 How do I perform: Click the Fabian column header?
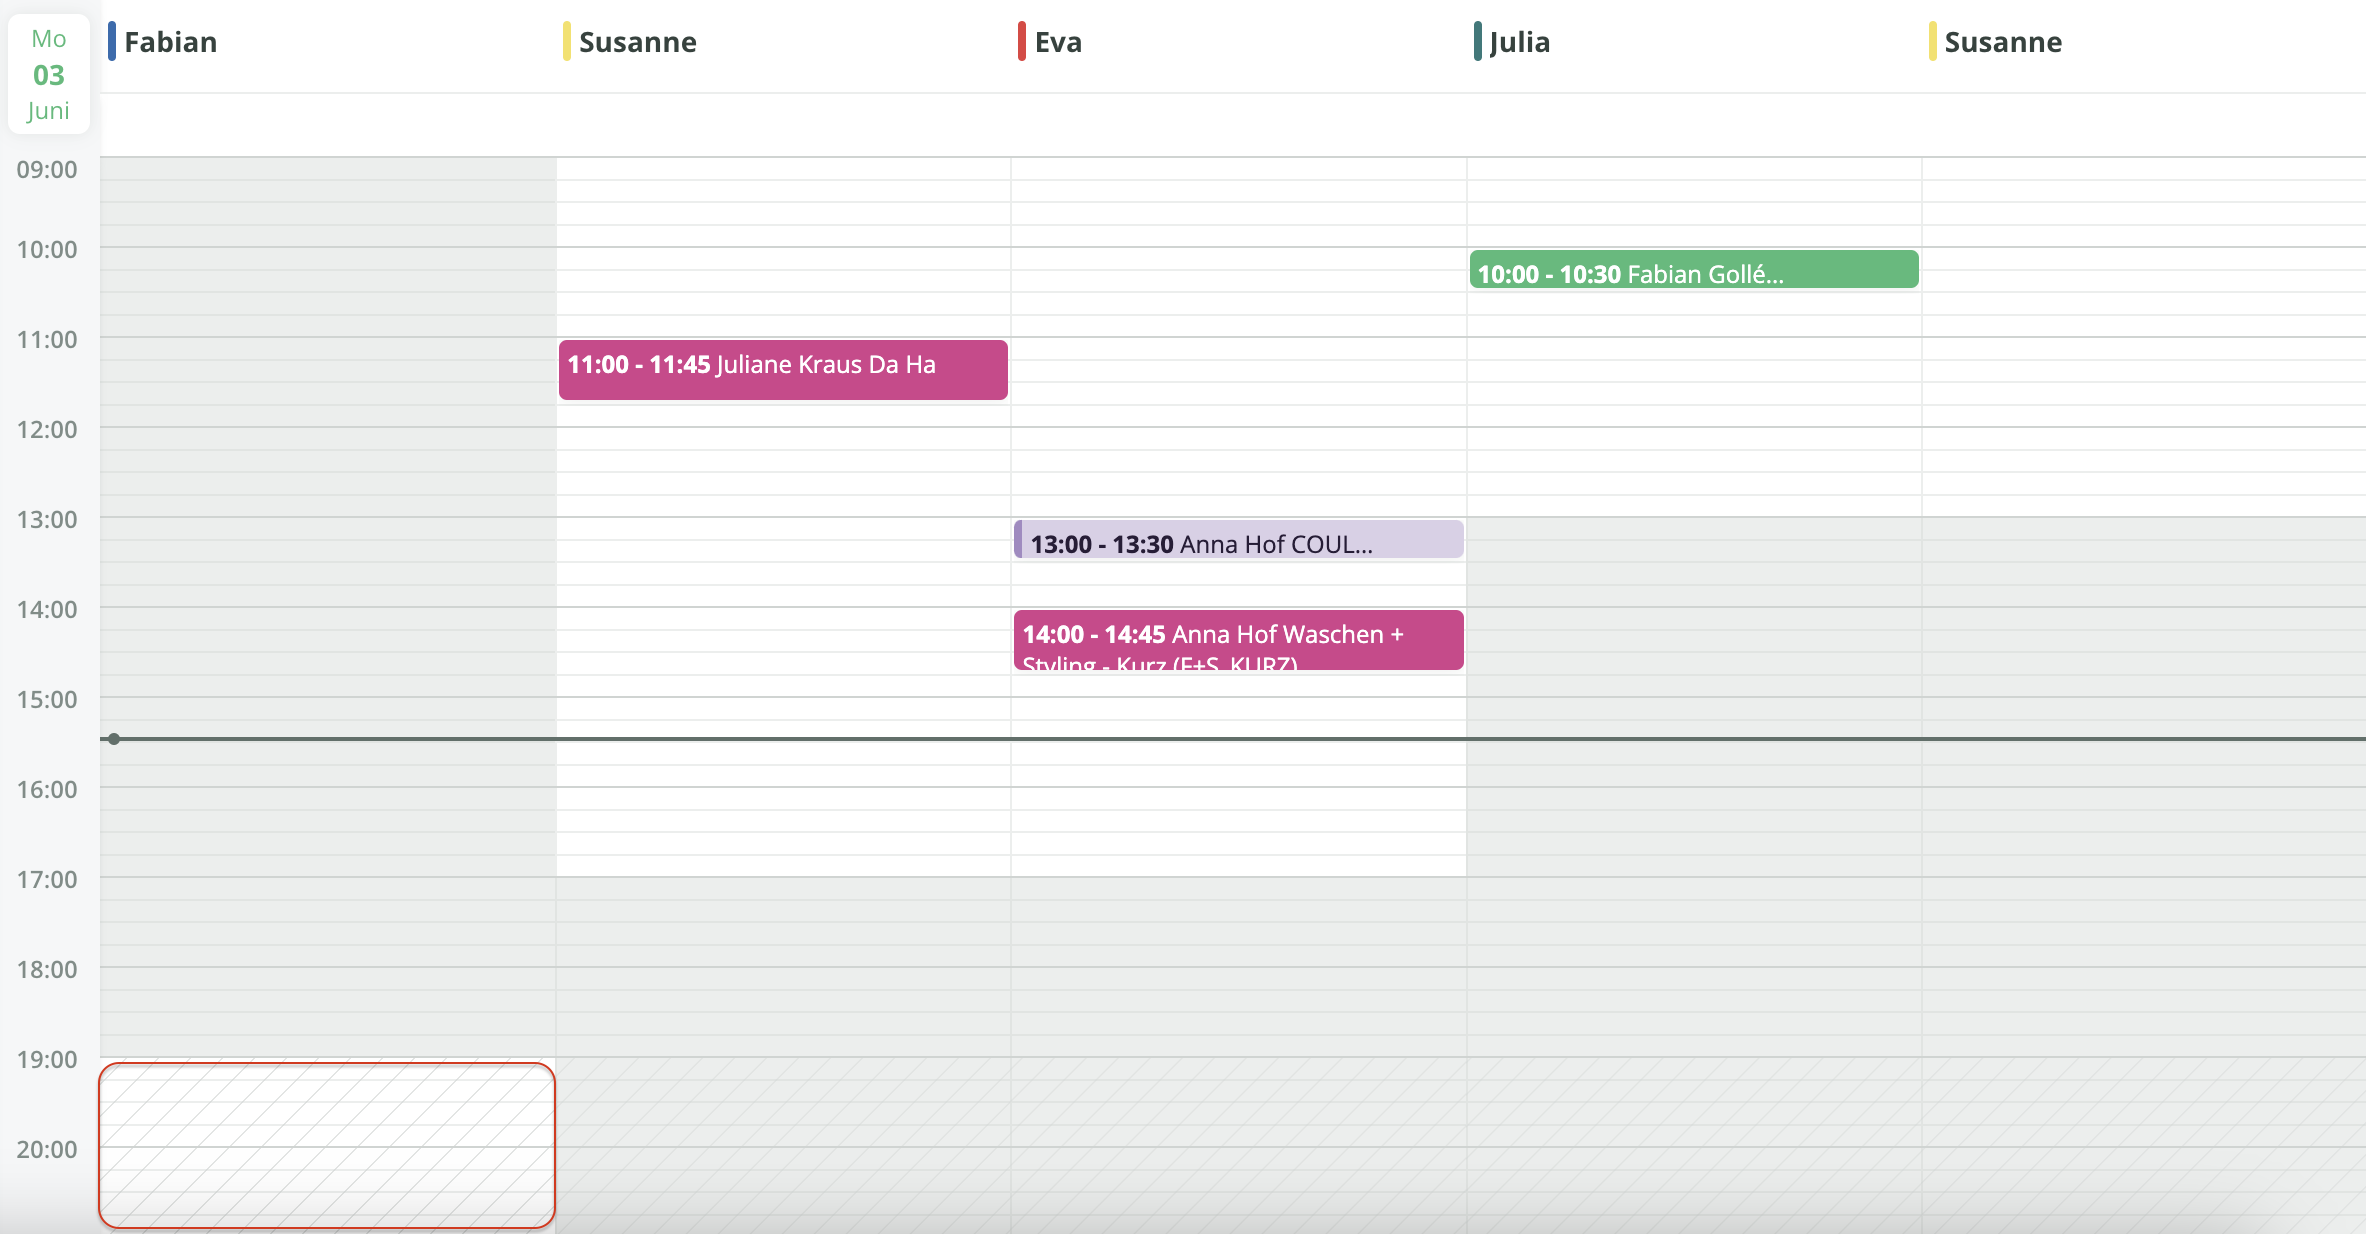pyautogui.click(x=170, y=42)
